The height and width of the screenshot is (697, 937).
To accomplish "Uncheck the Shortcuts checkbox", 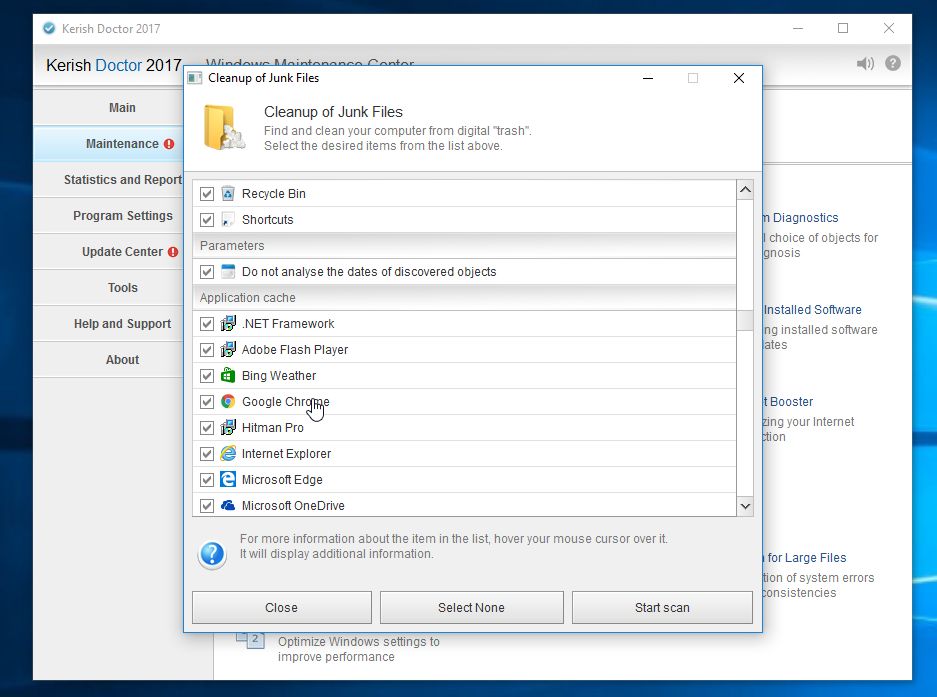I will (207, 219).
